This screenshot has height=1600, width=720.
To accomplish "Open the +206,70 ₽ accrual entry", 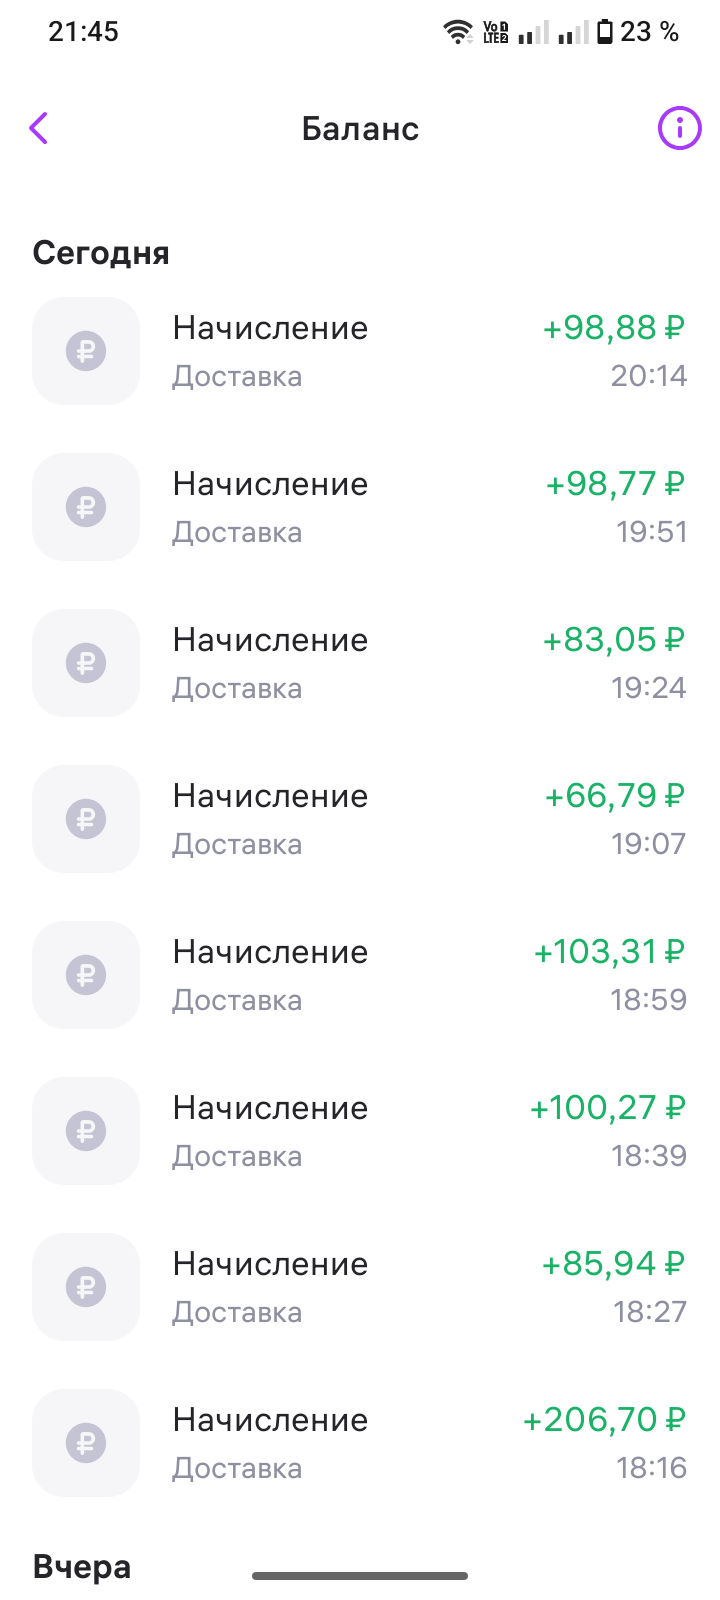I will point(360,1443).
